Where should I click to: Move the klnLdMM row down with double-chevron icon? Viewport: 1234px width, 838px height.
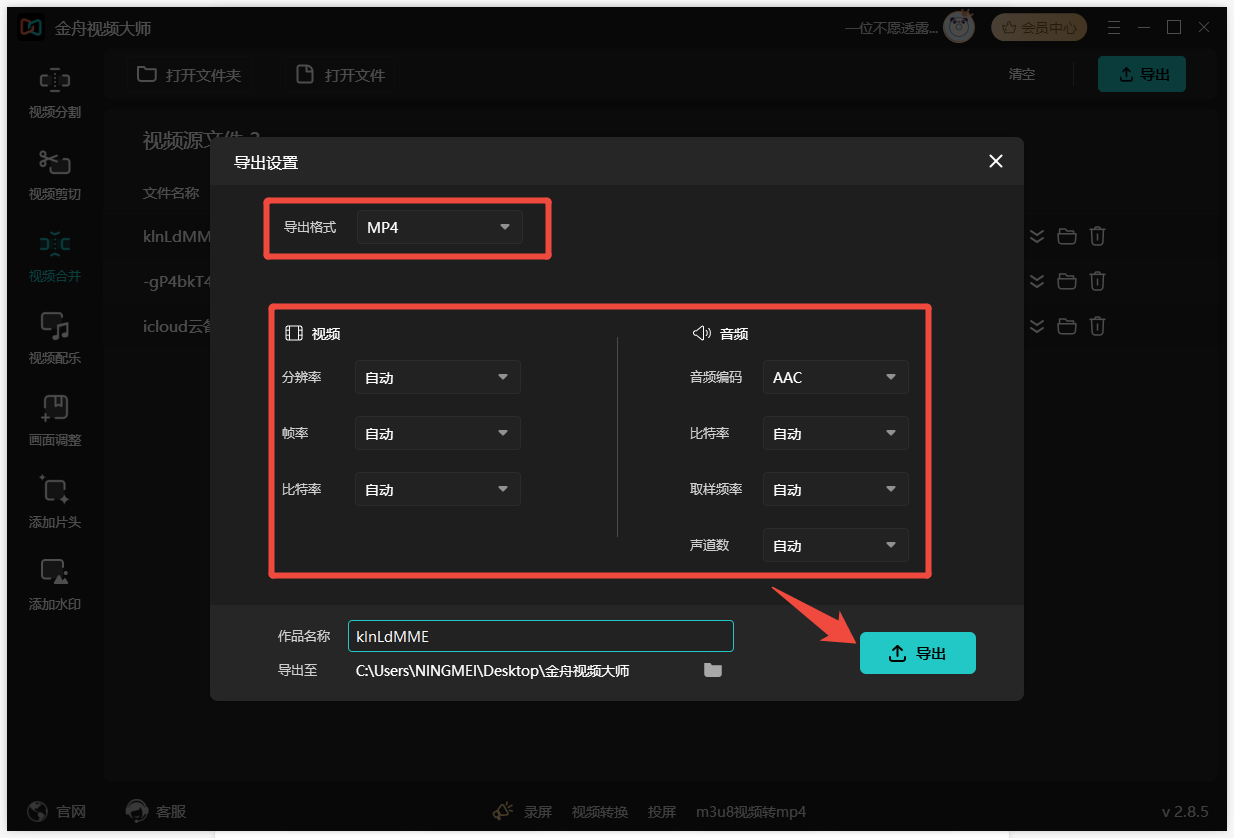[1037, 237]
